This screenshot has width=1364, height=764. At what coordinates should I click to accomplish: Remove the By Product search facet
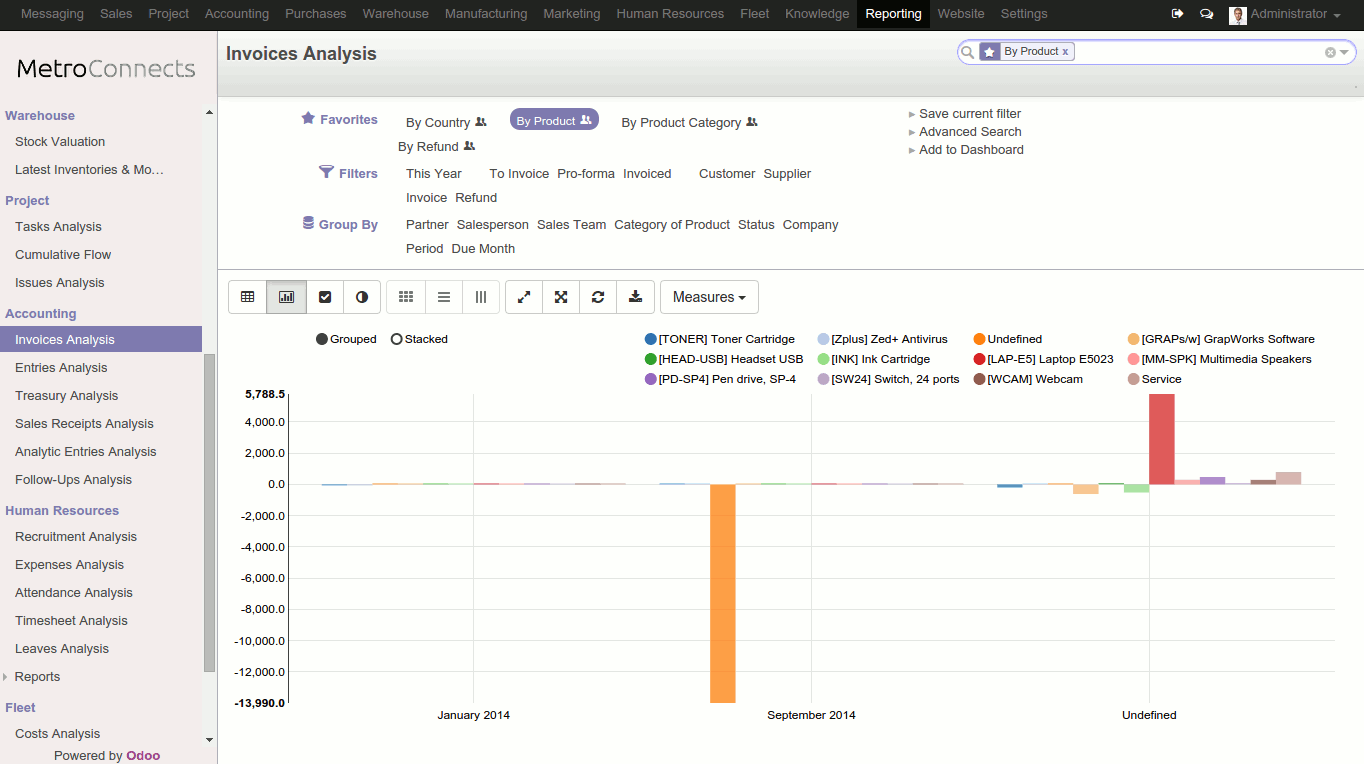[x=1065, y=51]
